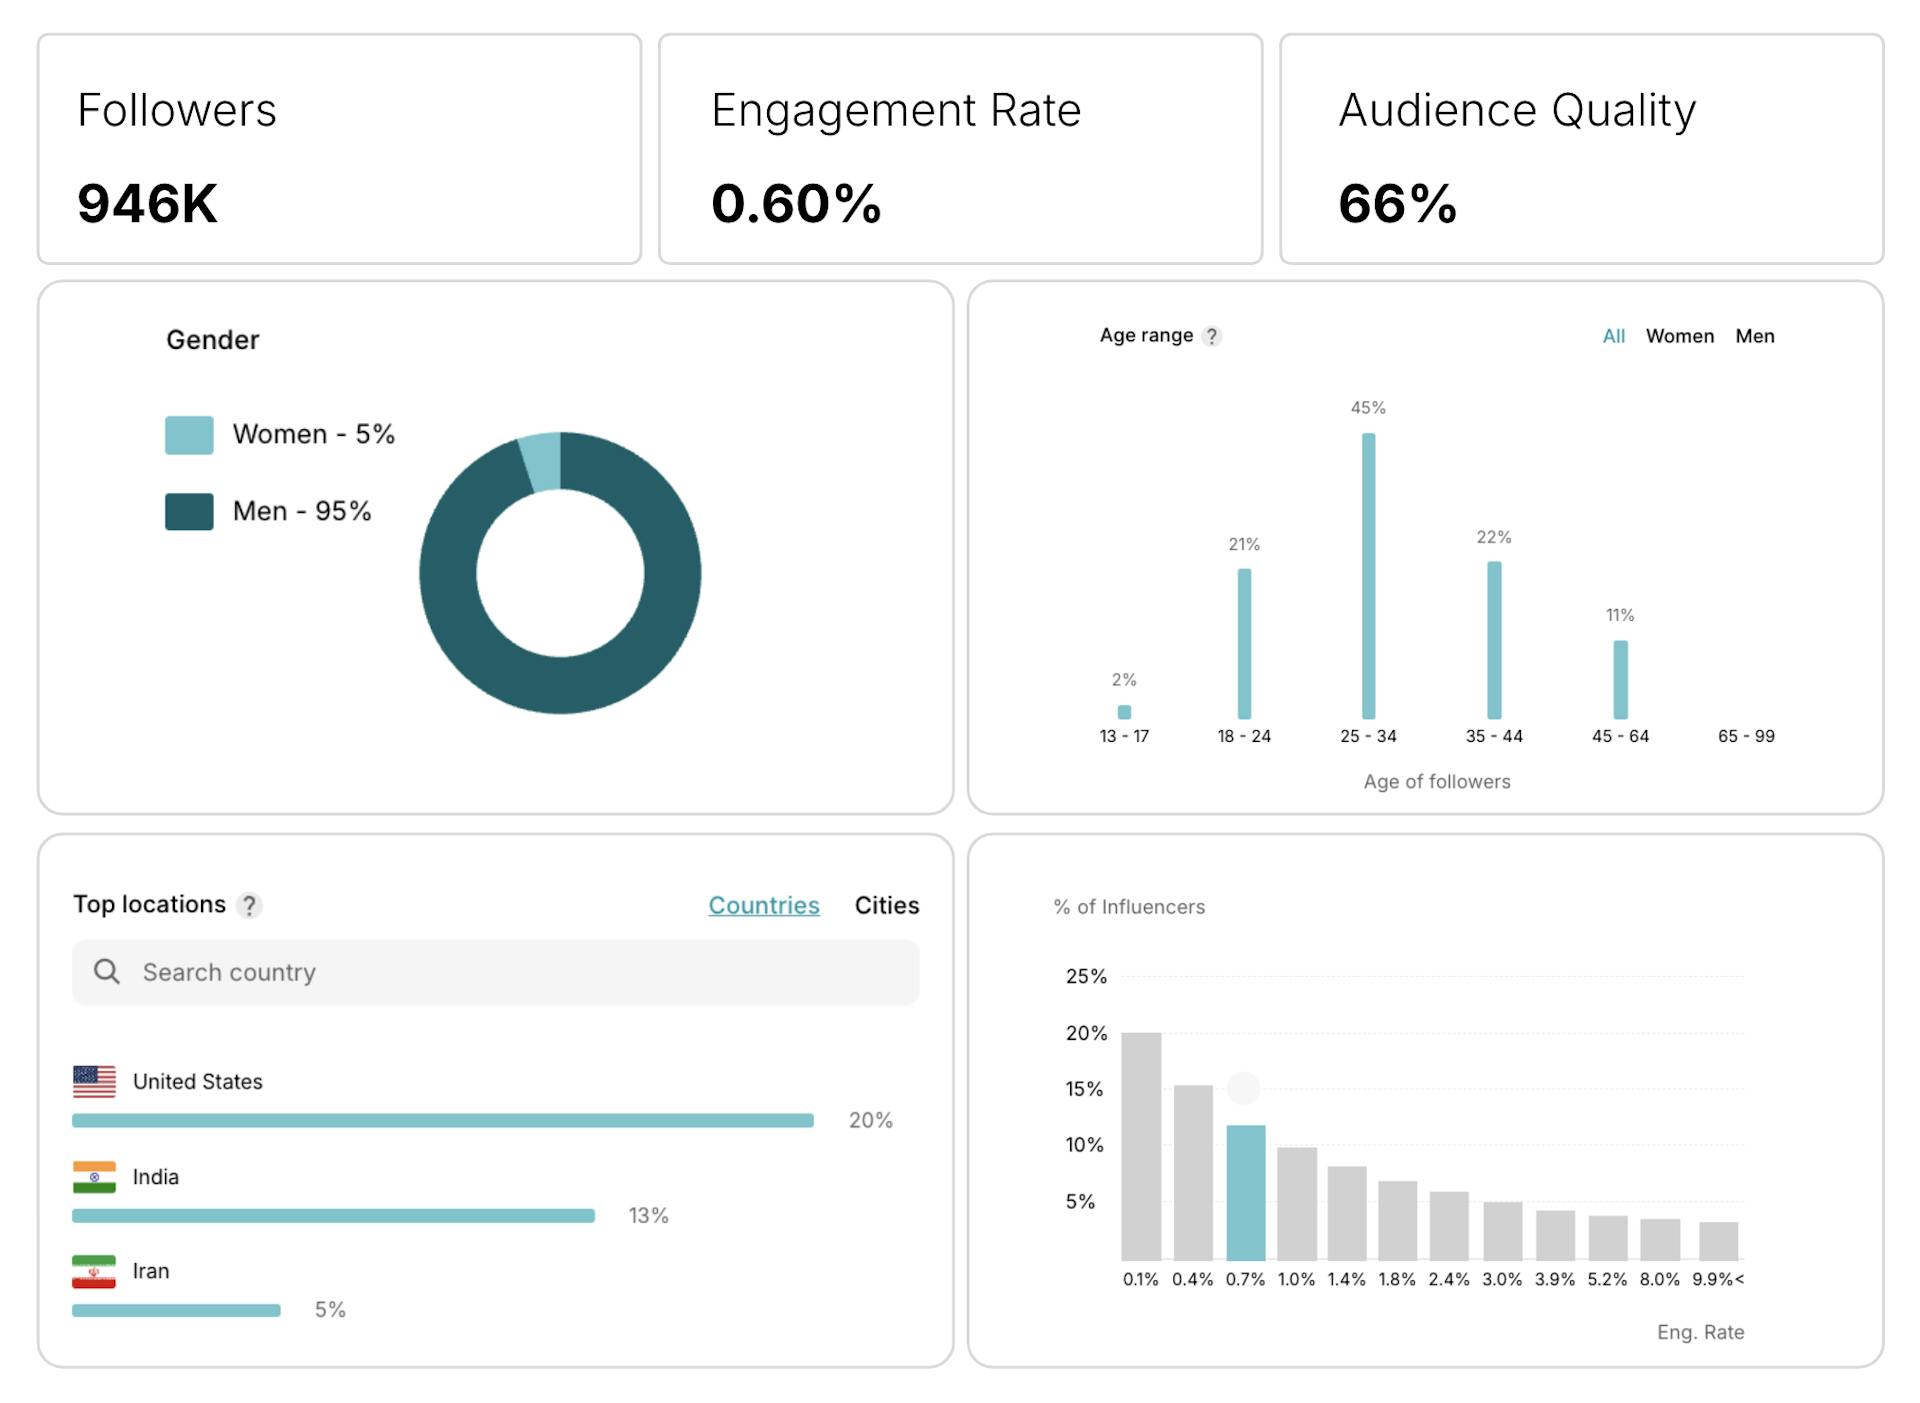
Task: Click the India flag icon
Action: pyautogui.click(x=94, y=1176)
